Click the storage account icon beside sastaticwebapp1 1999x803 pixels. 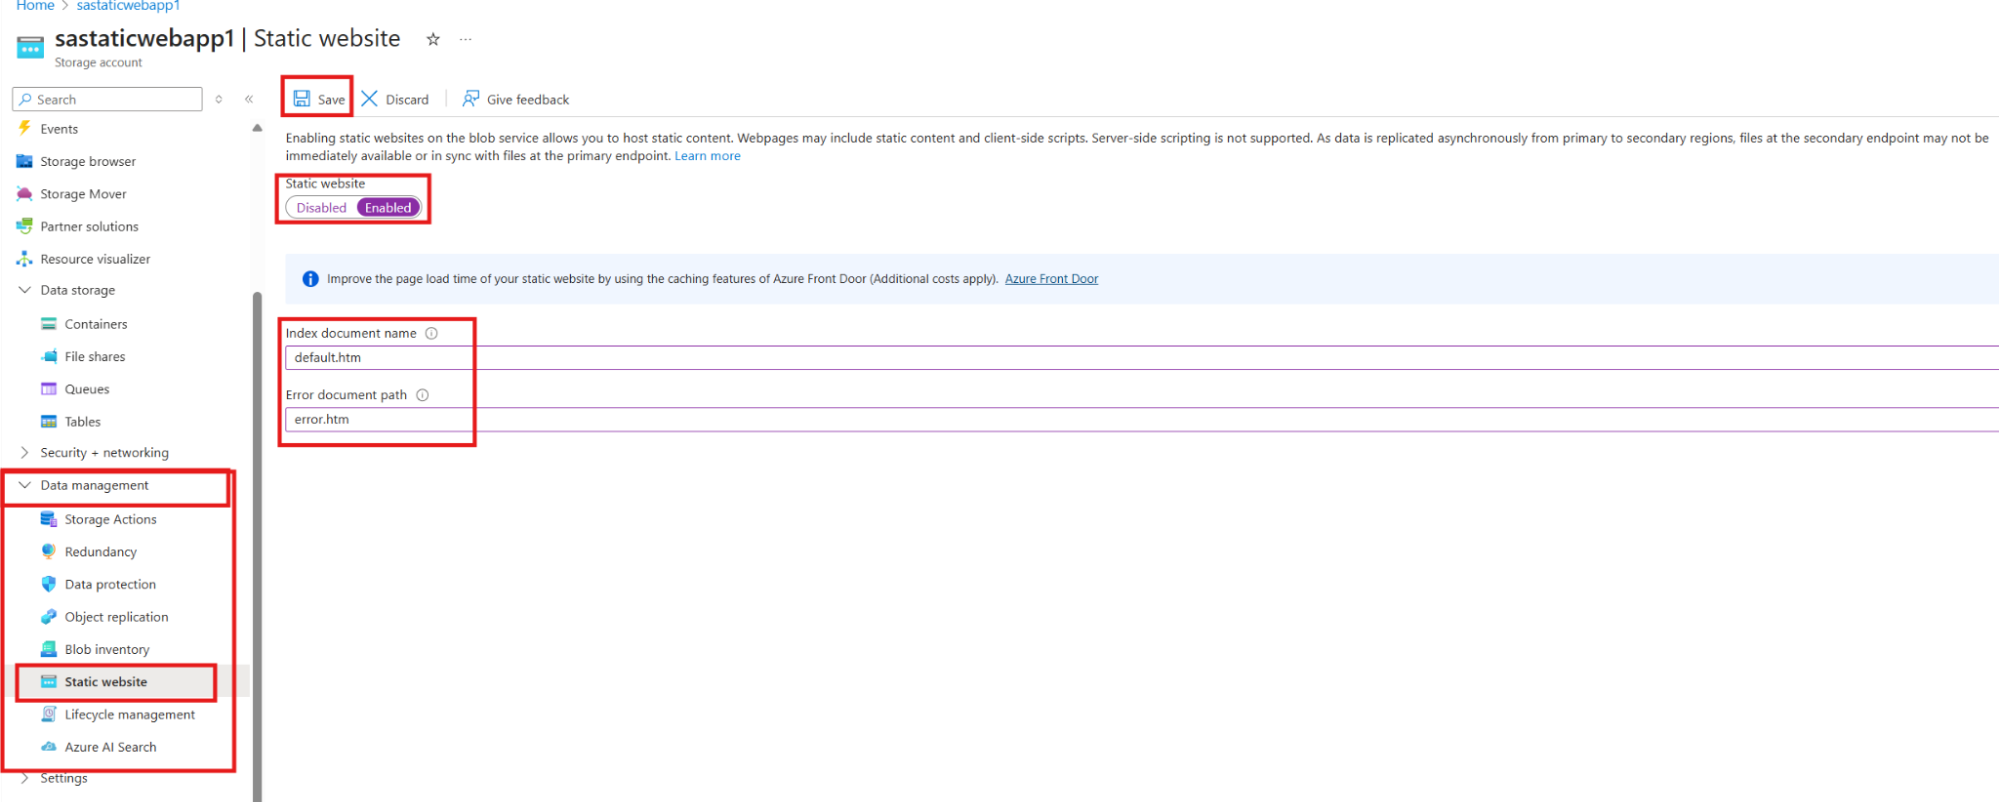tap(30, 47)
